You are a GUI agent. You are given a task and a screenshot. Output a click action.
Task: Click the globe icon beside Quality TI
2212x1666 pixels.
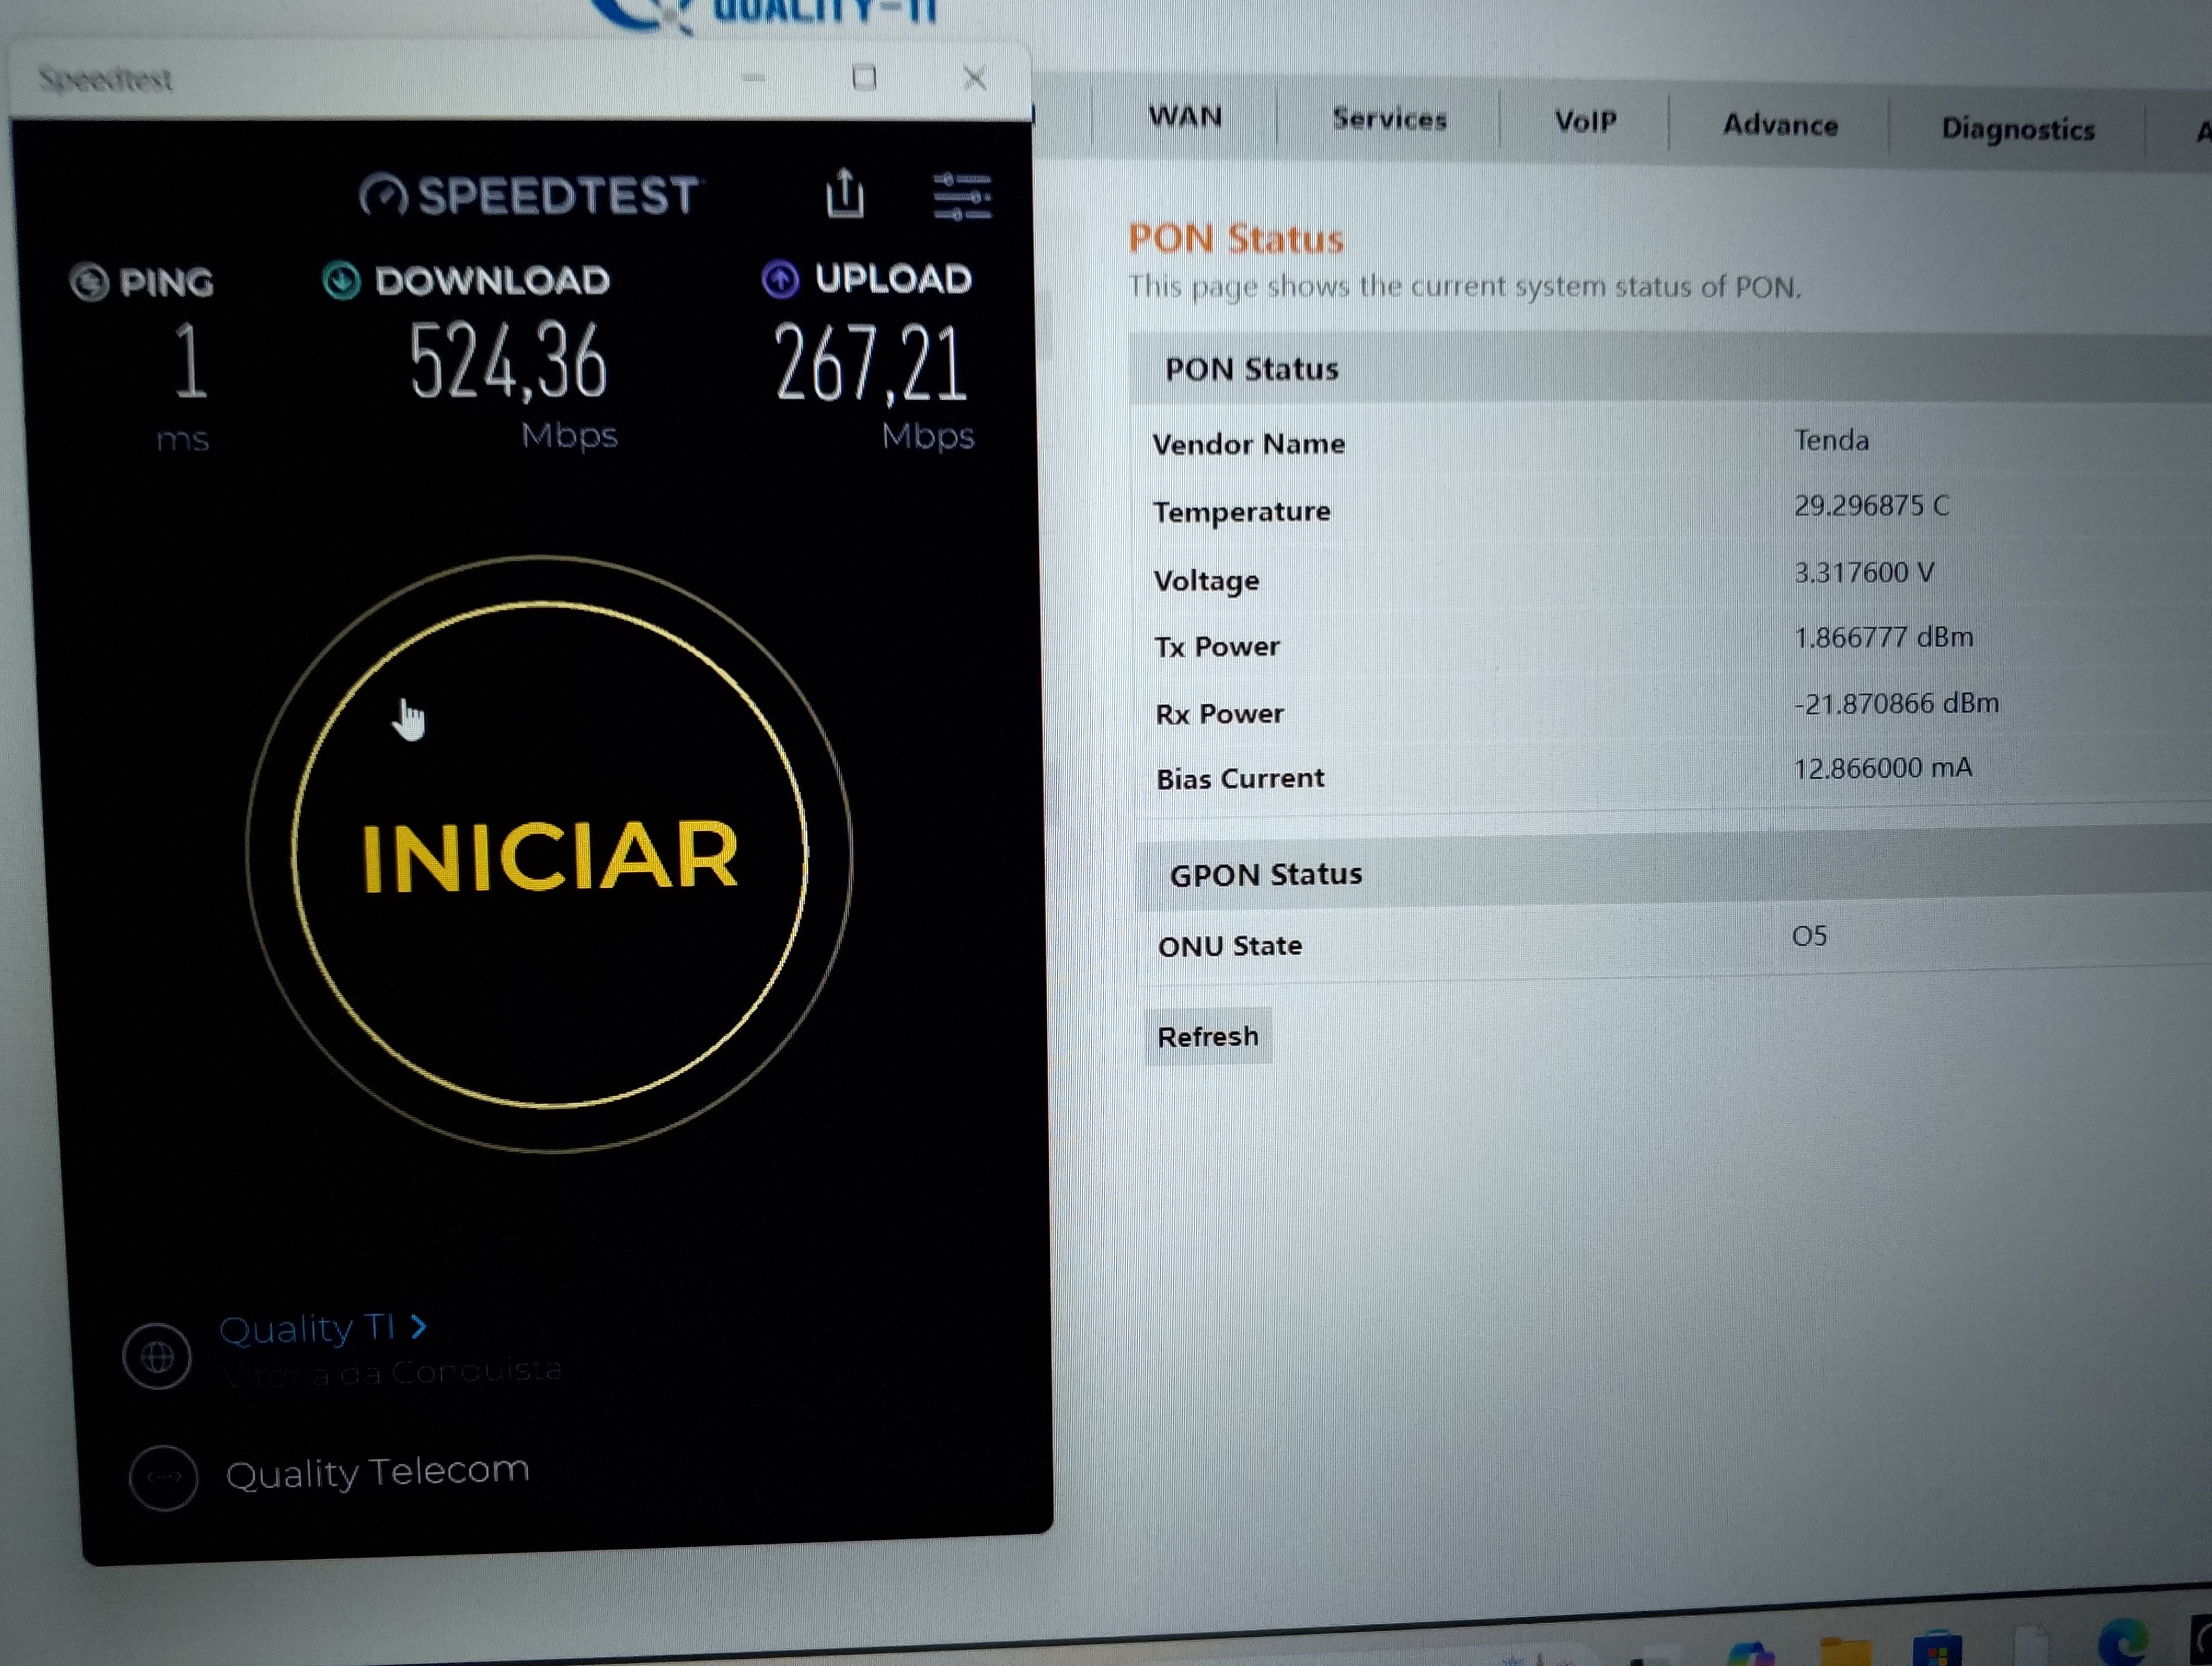click(157, 1357)
